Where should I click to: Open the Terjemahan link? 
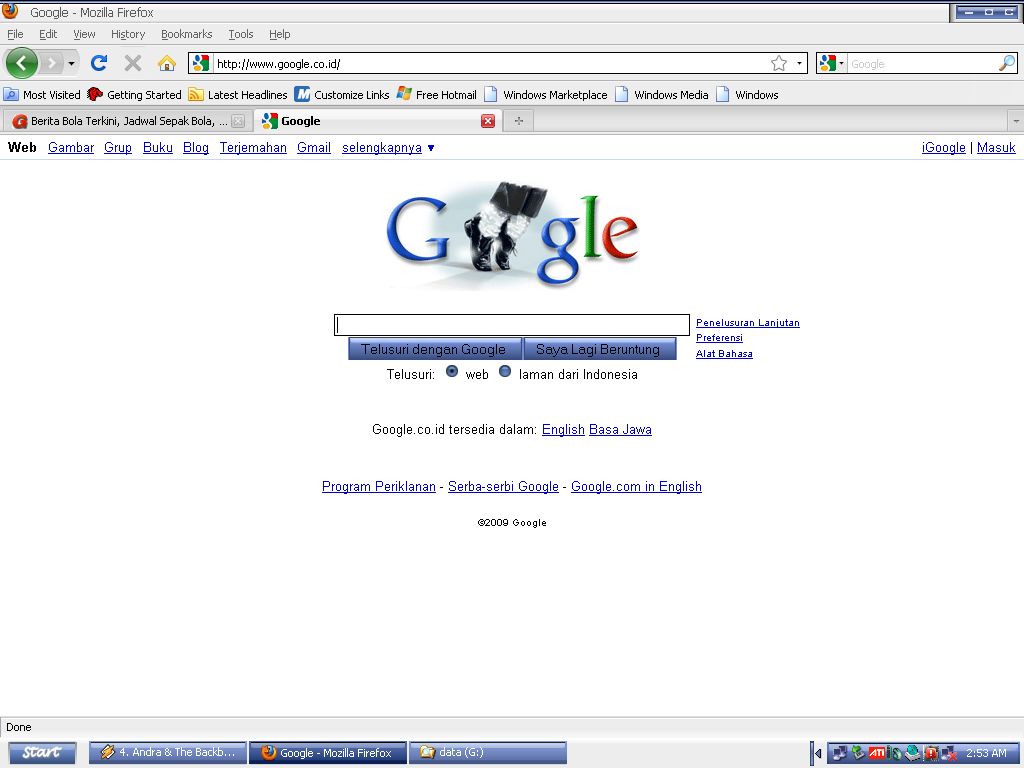click(253, 148)
